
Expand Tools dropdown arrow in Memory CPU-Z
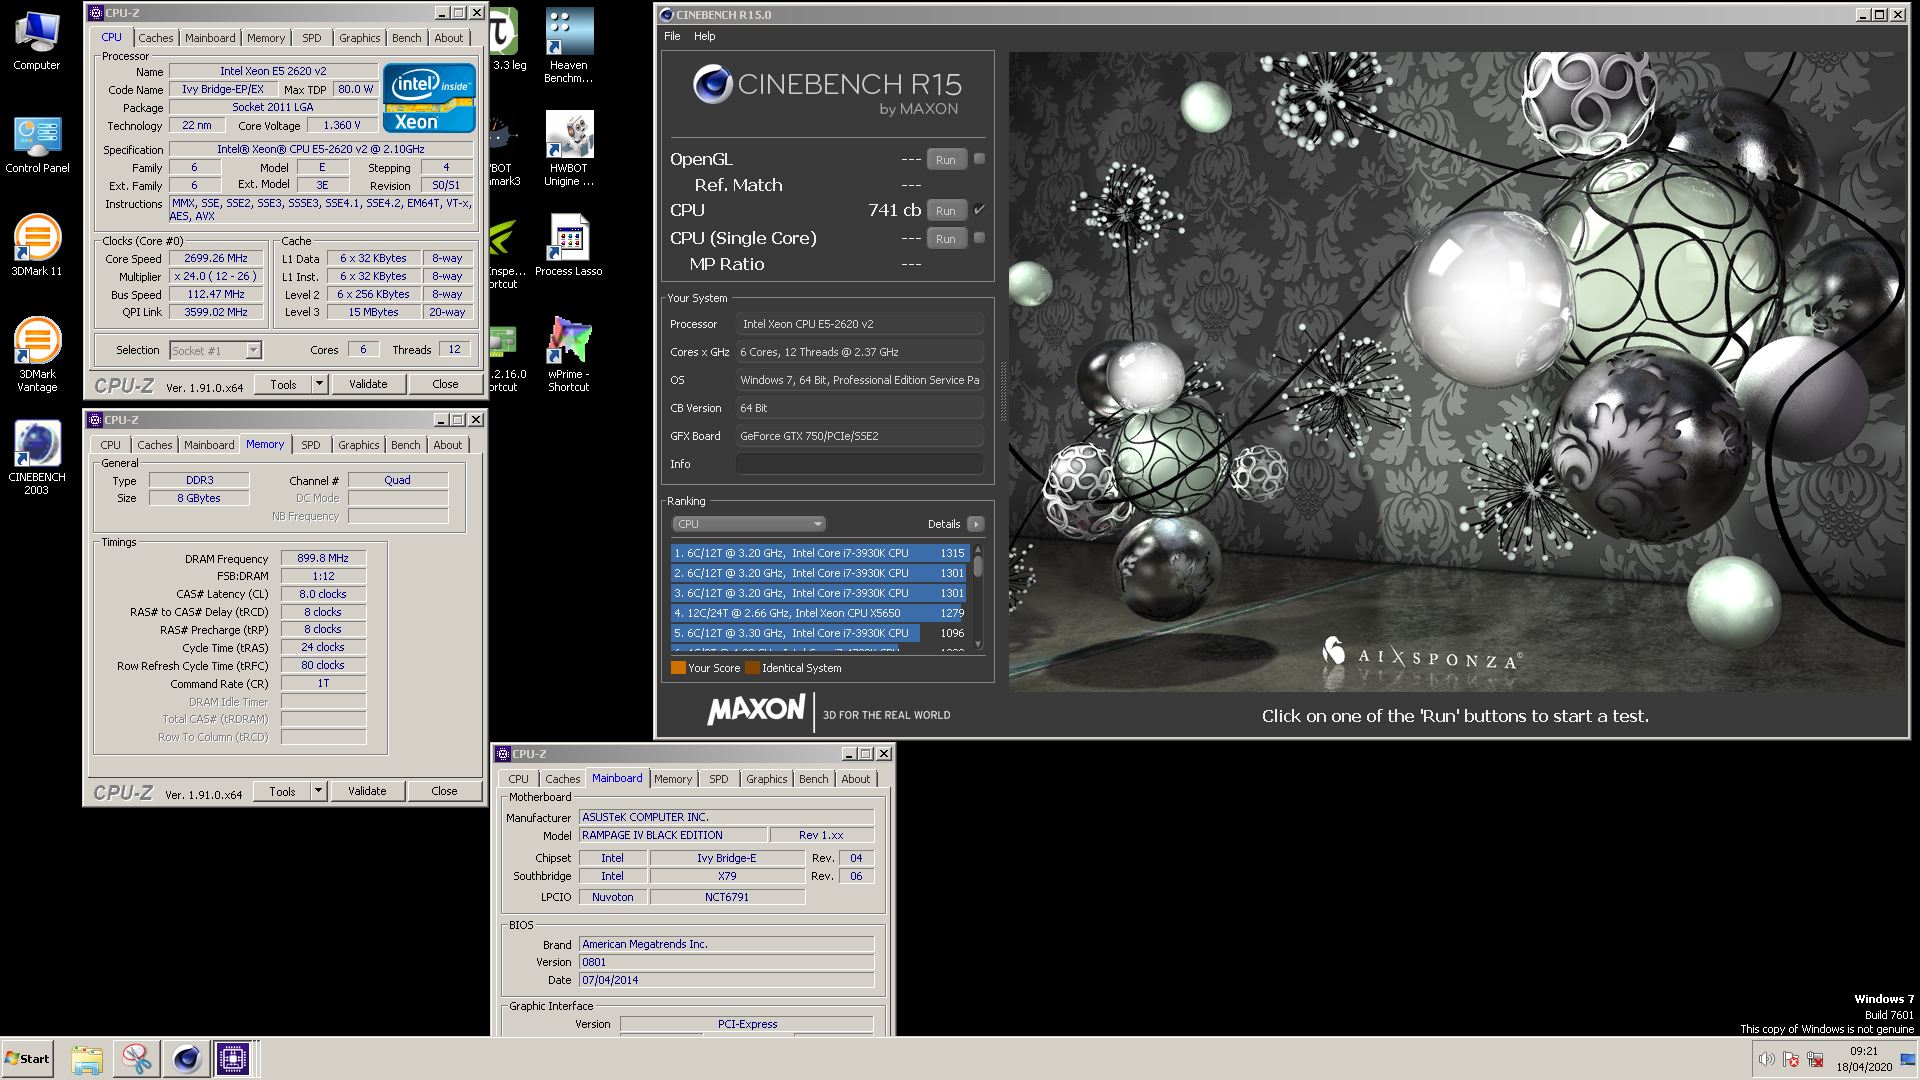(318, 791)
